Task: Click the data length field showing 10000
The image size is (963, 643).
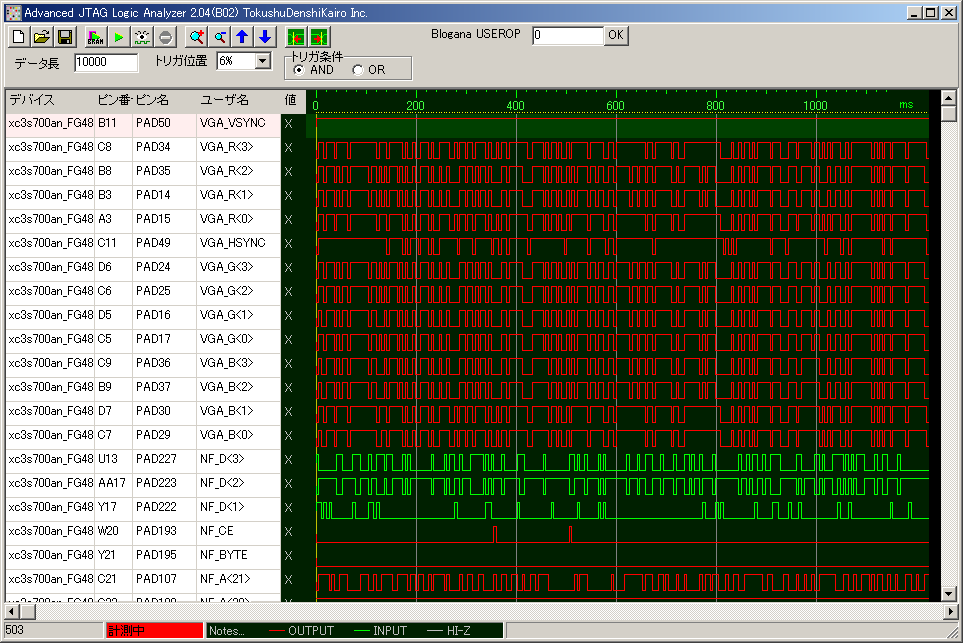Action: pos(105,63)
